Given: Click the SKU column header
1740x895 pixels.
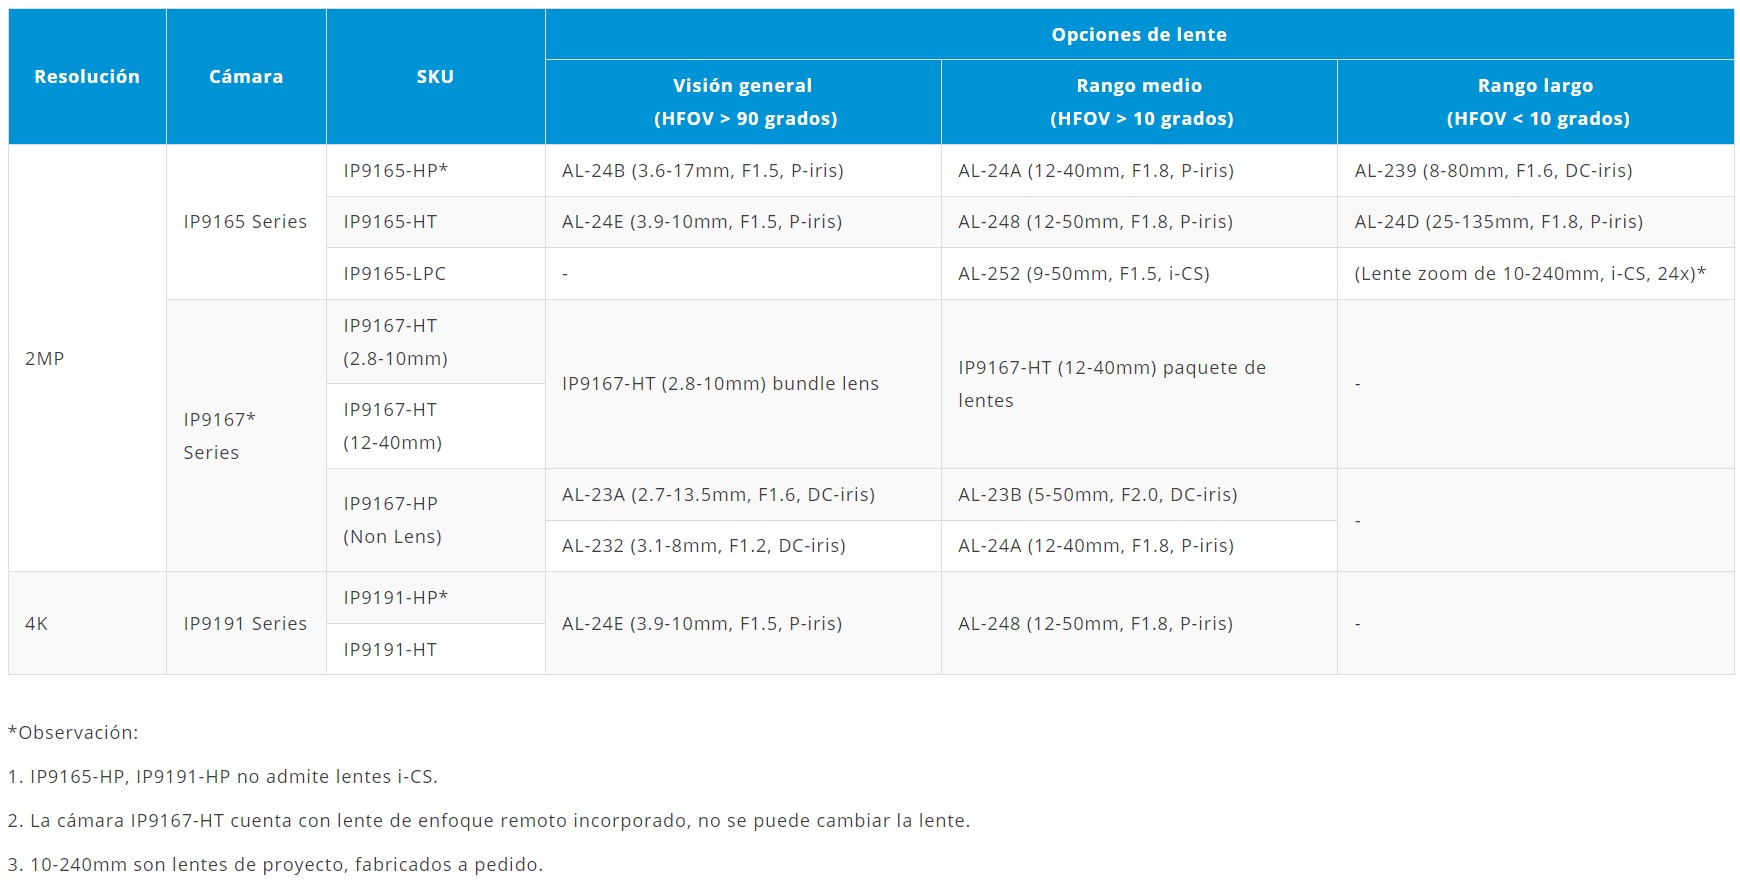Looking at the screenshot, I should 435,77.
